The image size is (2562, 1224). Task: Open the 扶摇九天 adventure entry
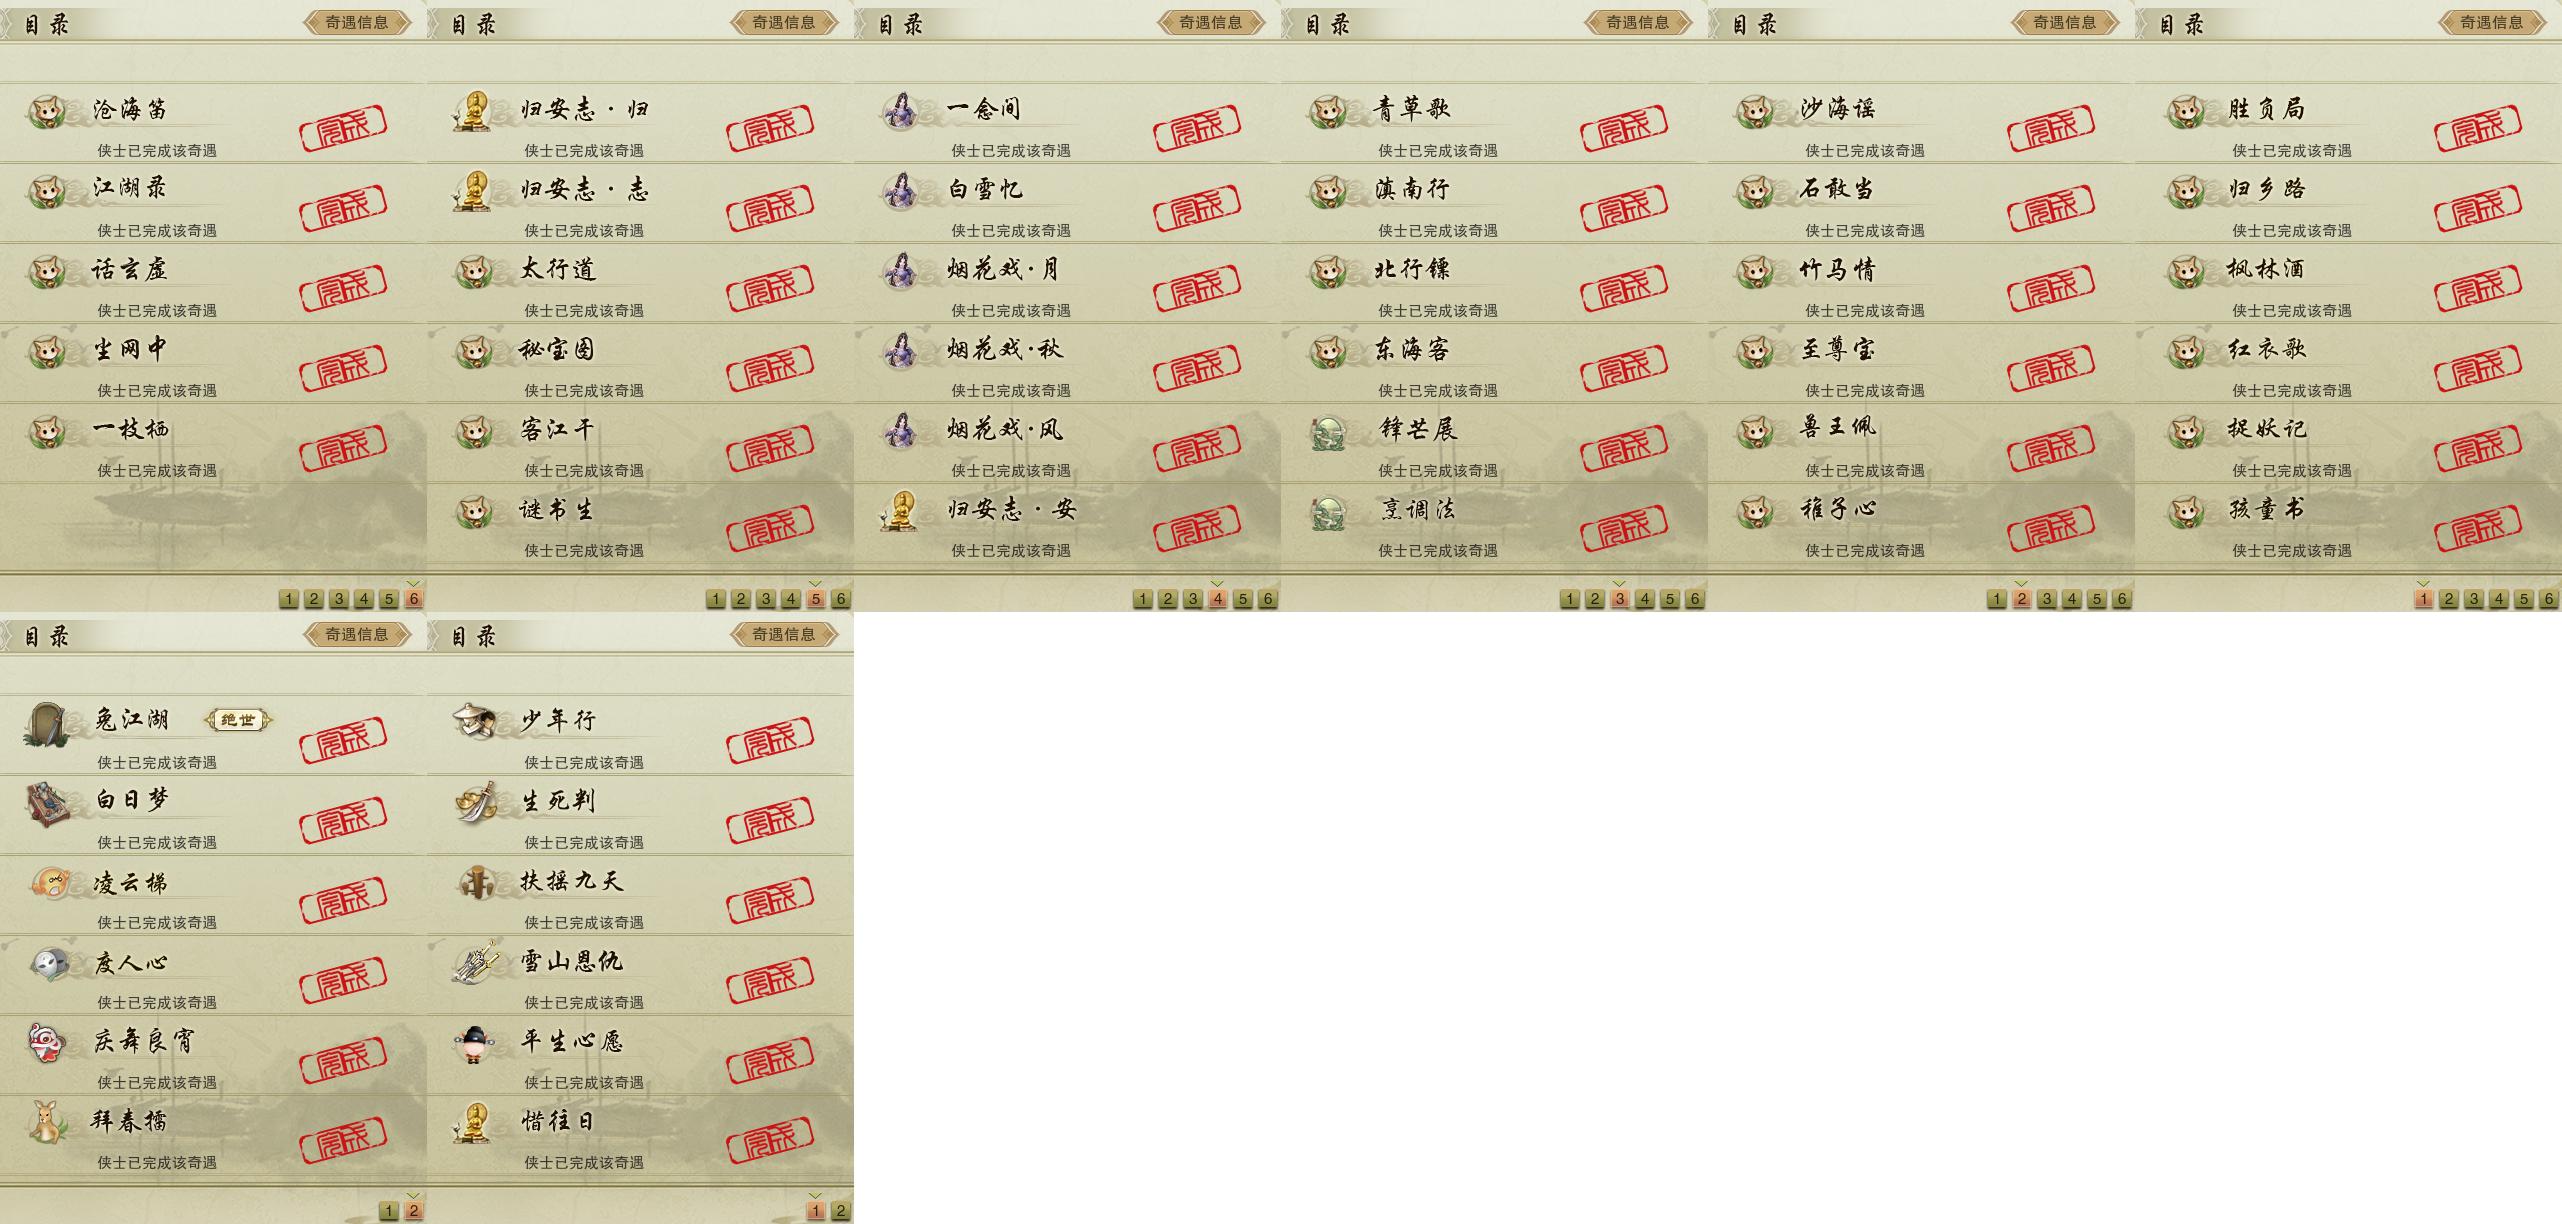click(x=640, y=894)
